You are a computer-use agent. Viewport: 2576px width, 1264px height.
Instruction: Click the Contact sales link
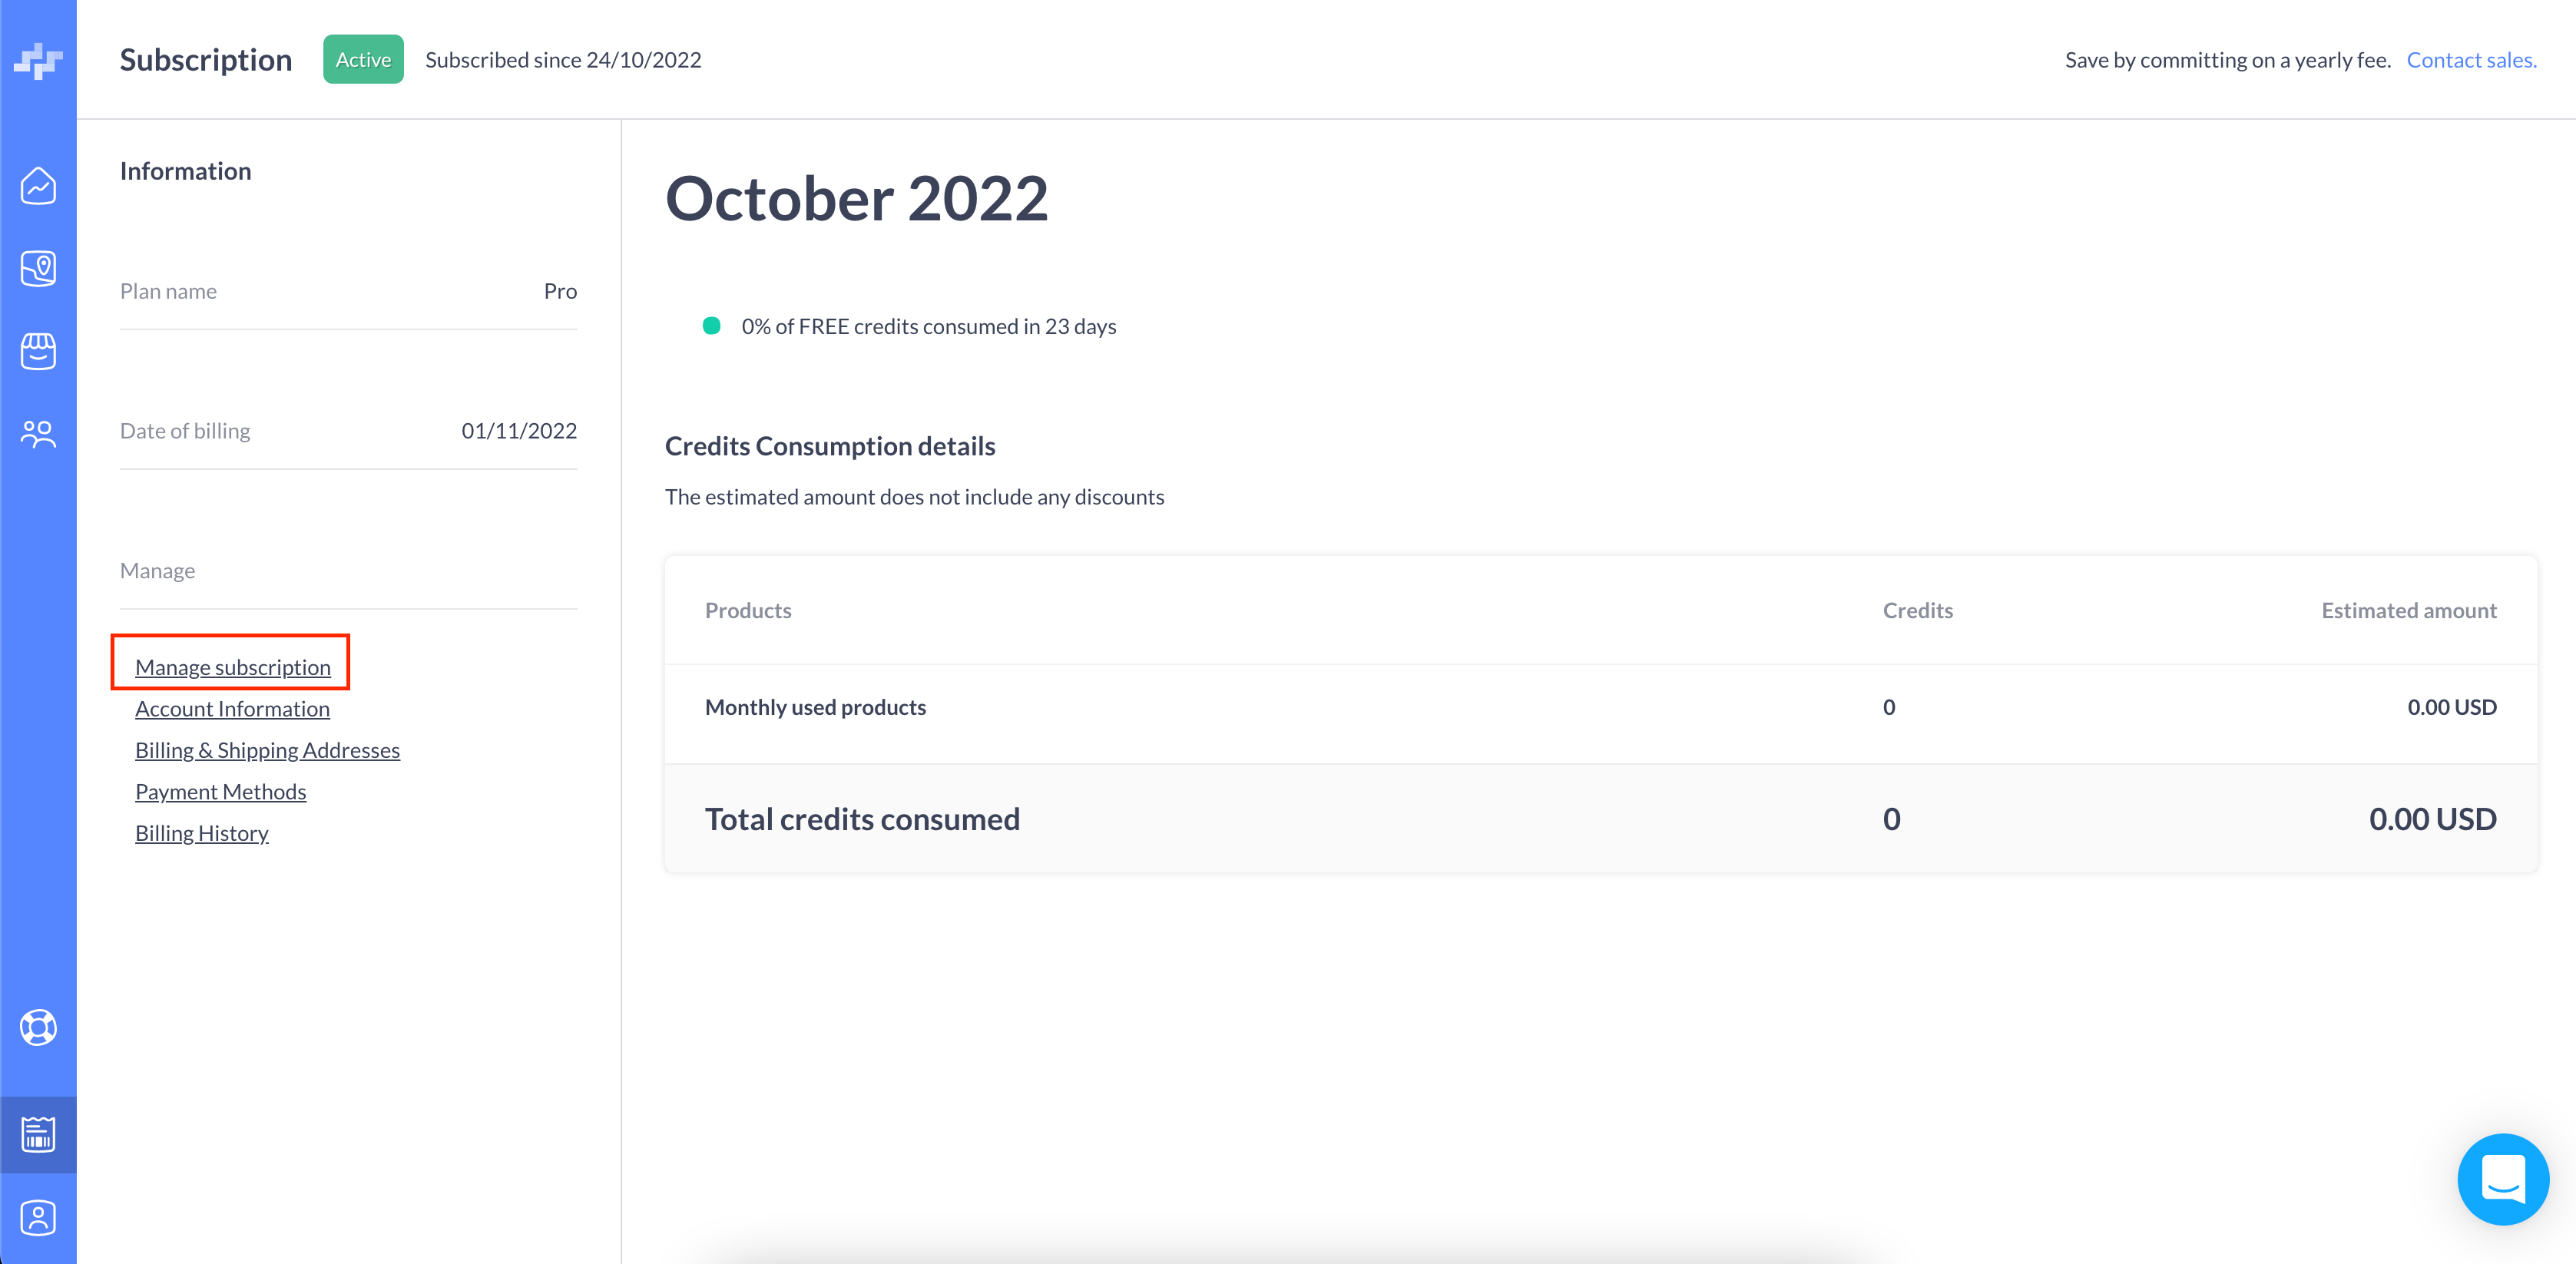[2470, 60]
